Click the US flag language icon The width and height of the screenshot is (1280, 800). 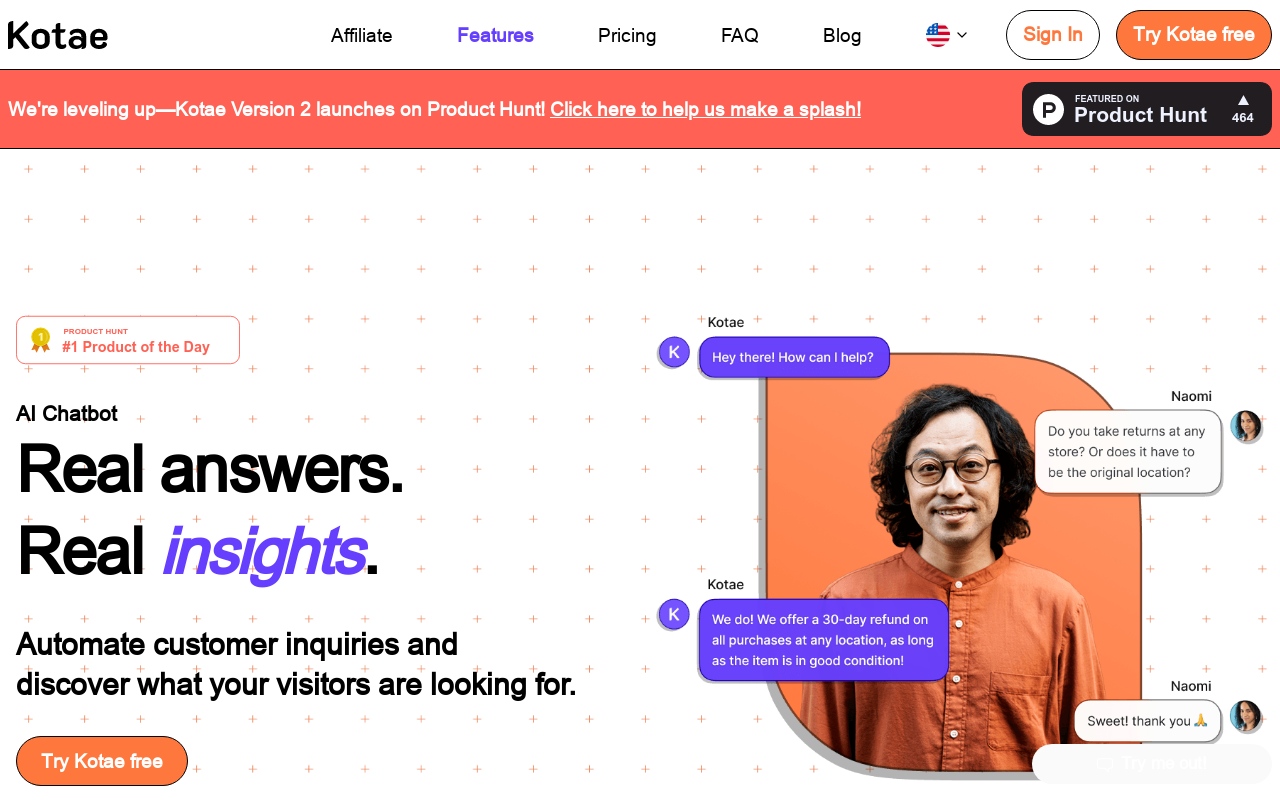(938, 35)
